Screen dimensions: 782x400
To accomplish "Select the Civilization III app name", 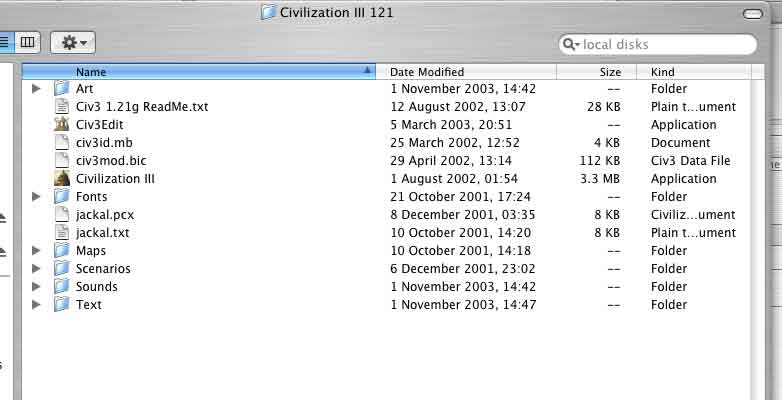I will [115, 178].
